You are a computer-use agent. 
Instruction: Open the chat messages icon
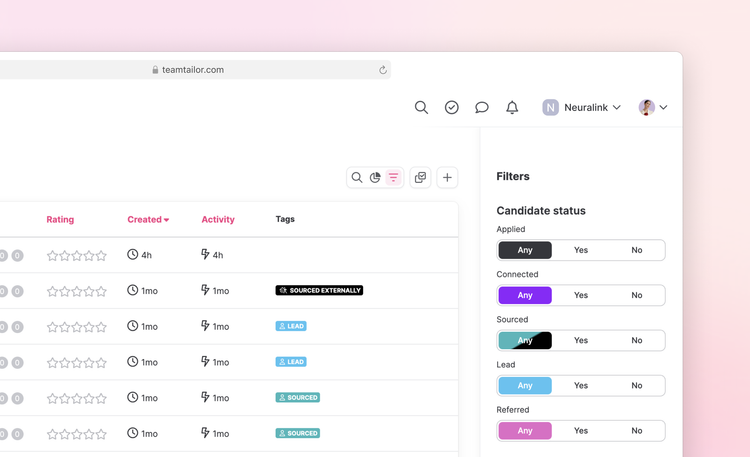(482, 108)
